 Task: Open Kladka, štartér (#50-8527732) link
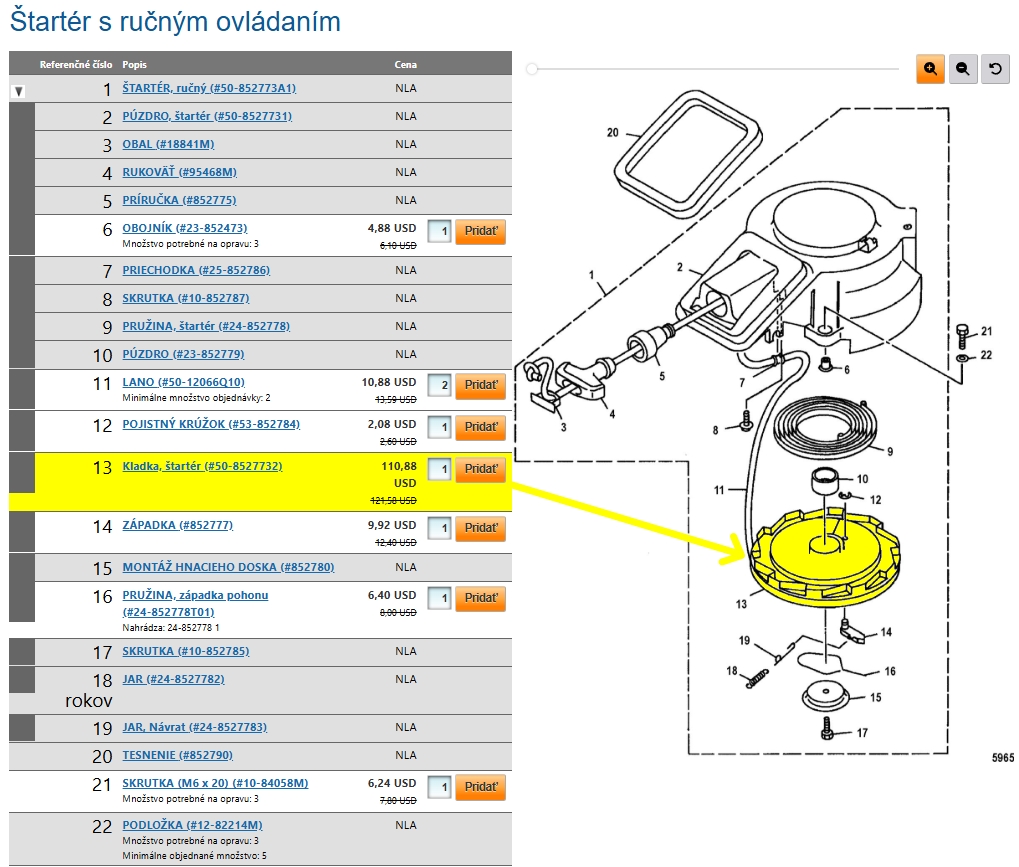202,466
